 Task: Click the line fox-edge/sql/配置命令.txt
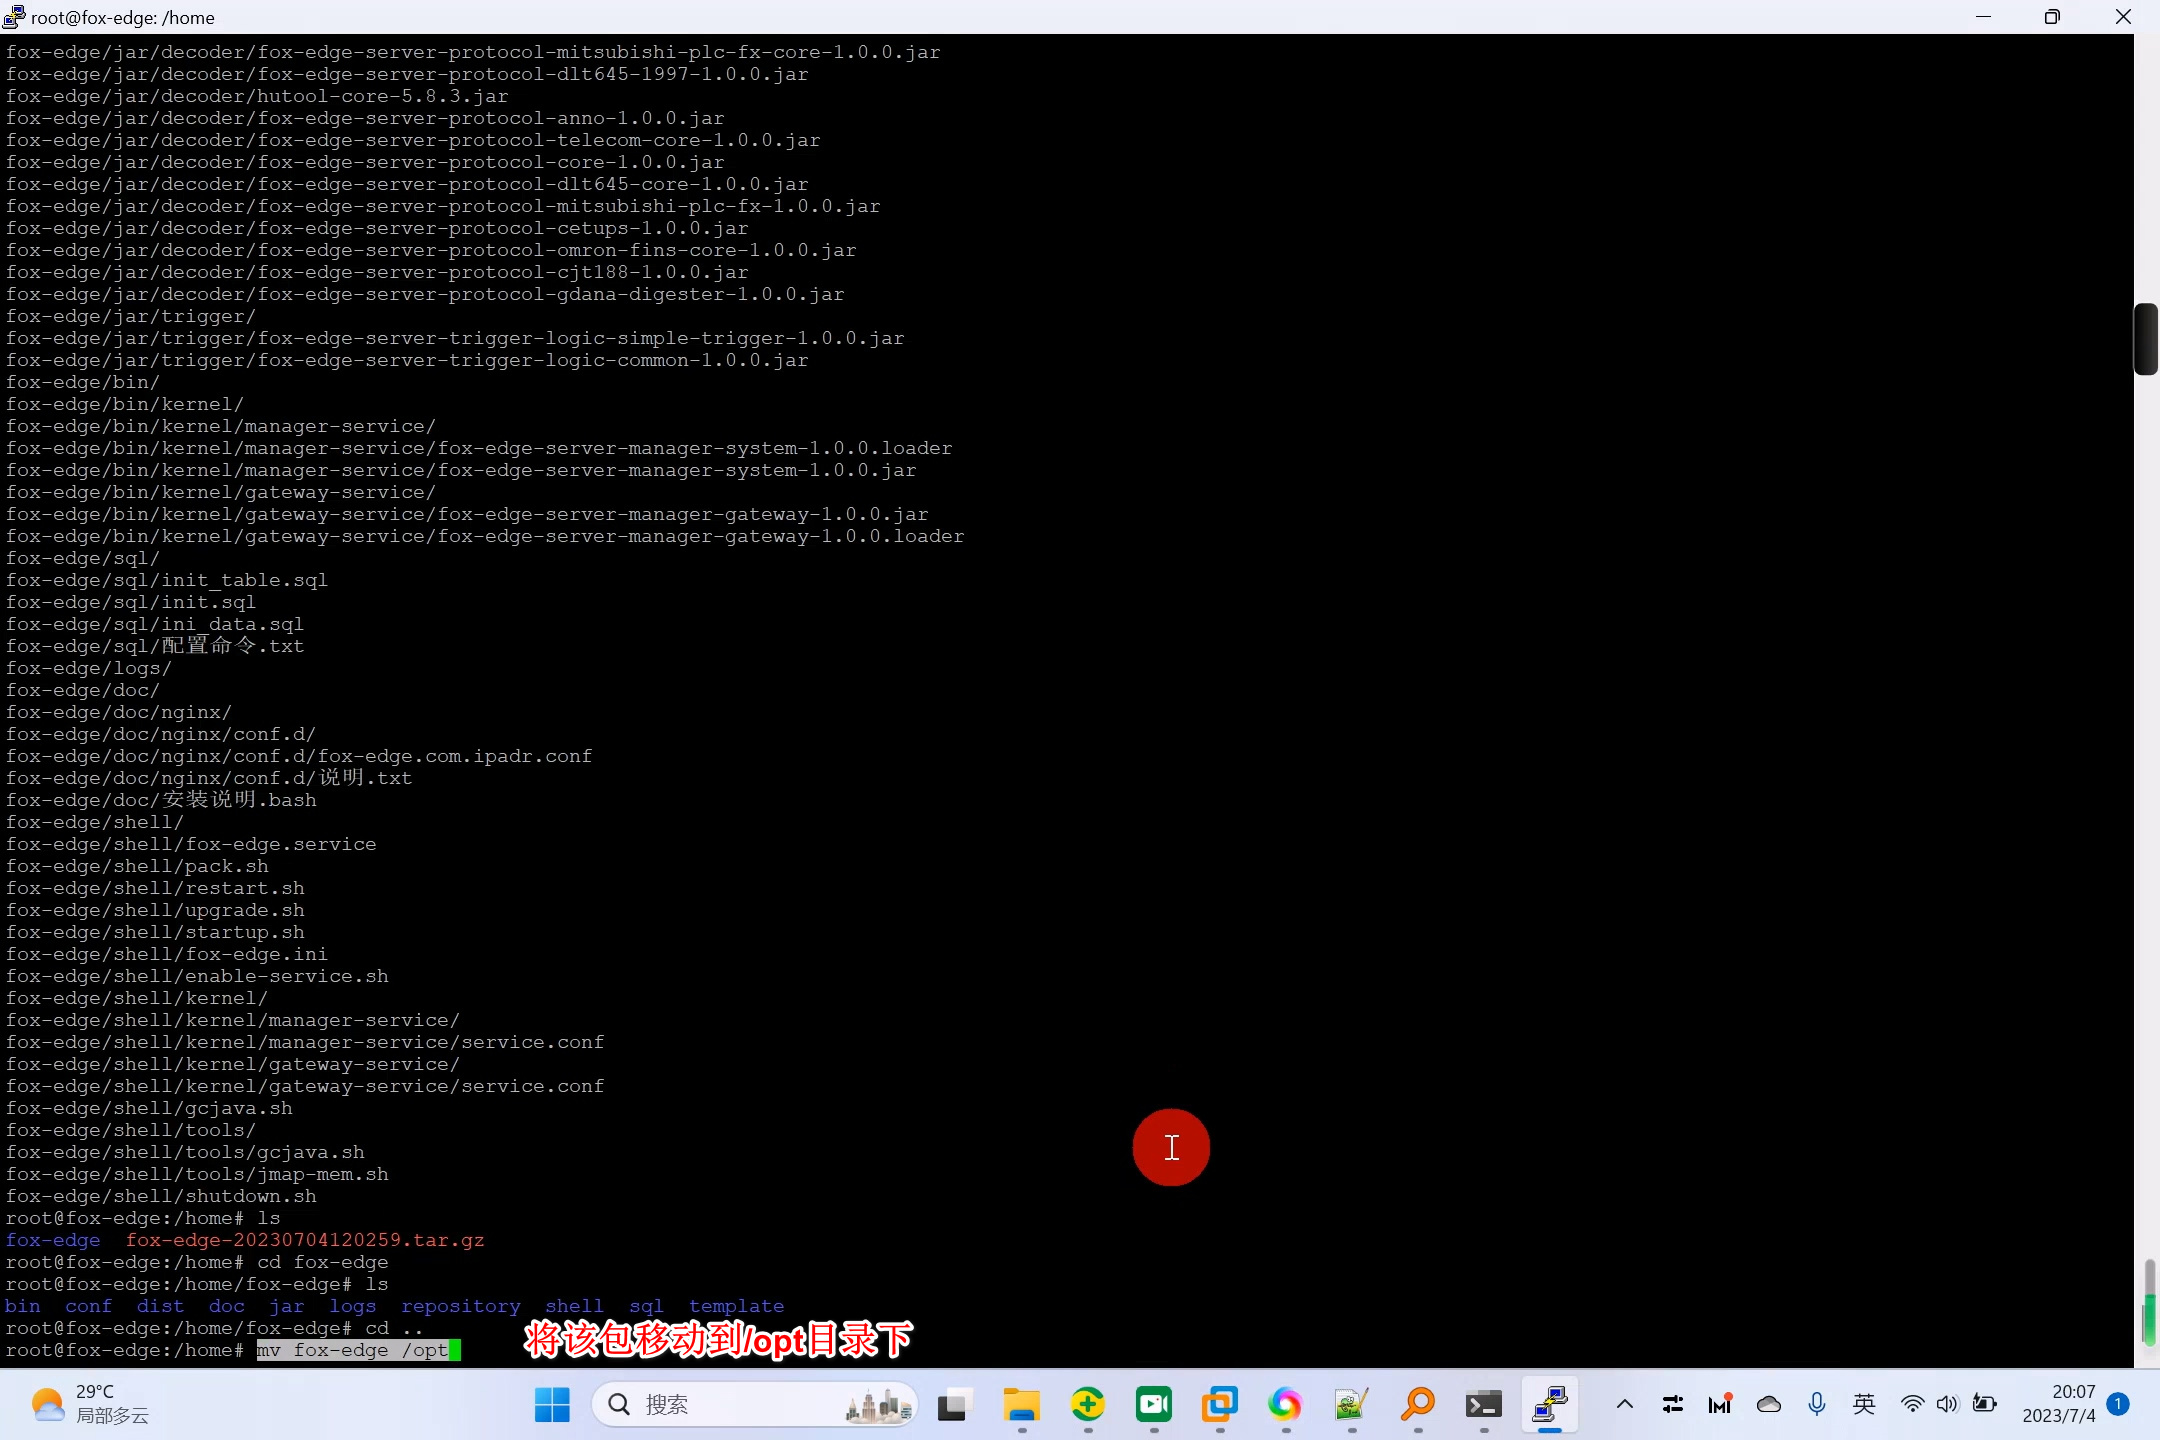[x=155, y=646]
